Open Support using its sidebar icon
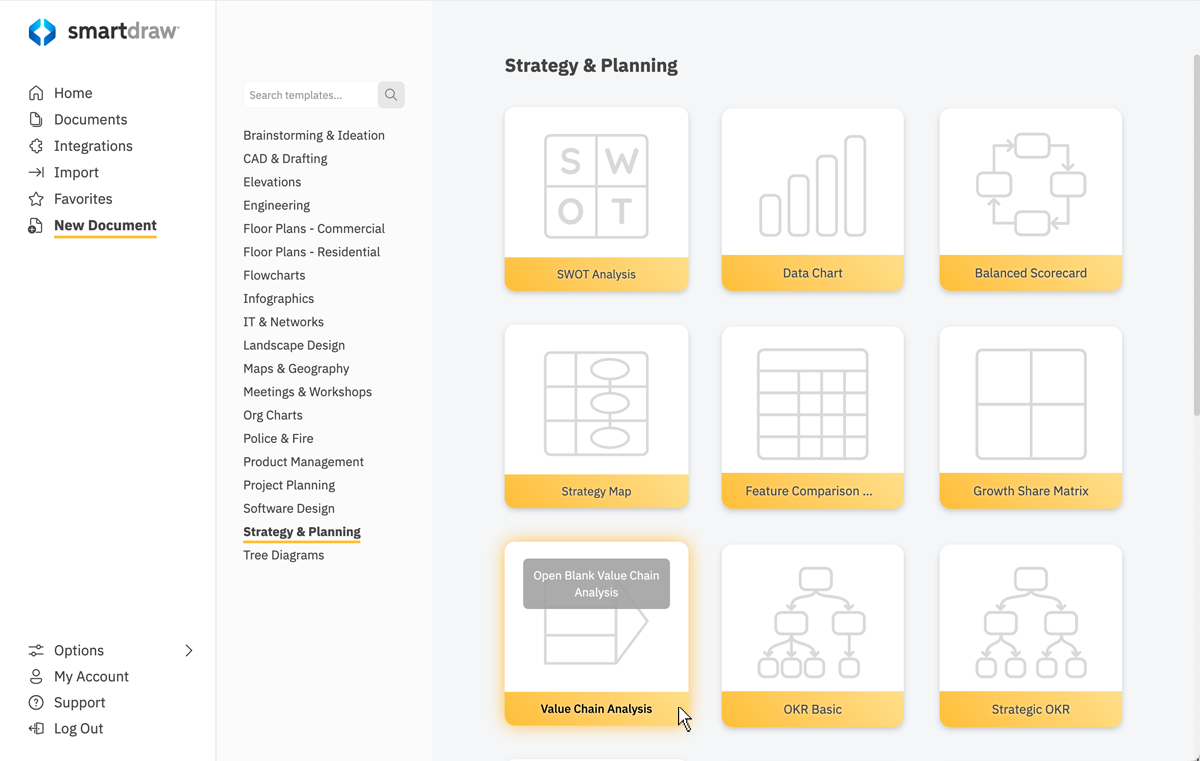1200x761 pixels. tap(36, 702)
